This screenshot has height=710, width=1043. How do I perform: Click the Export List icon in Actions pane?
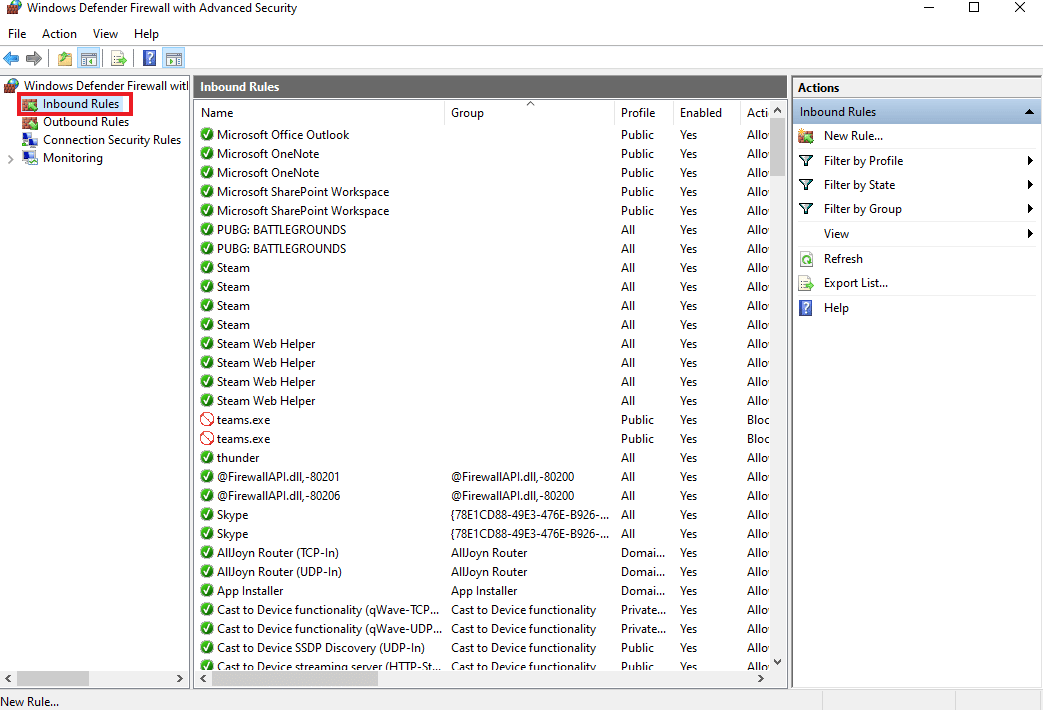click(x=806, y=283)
